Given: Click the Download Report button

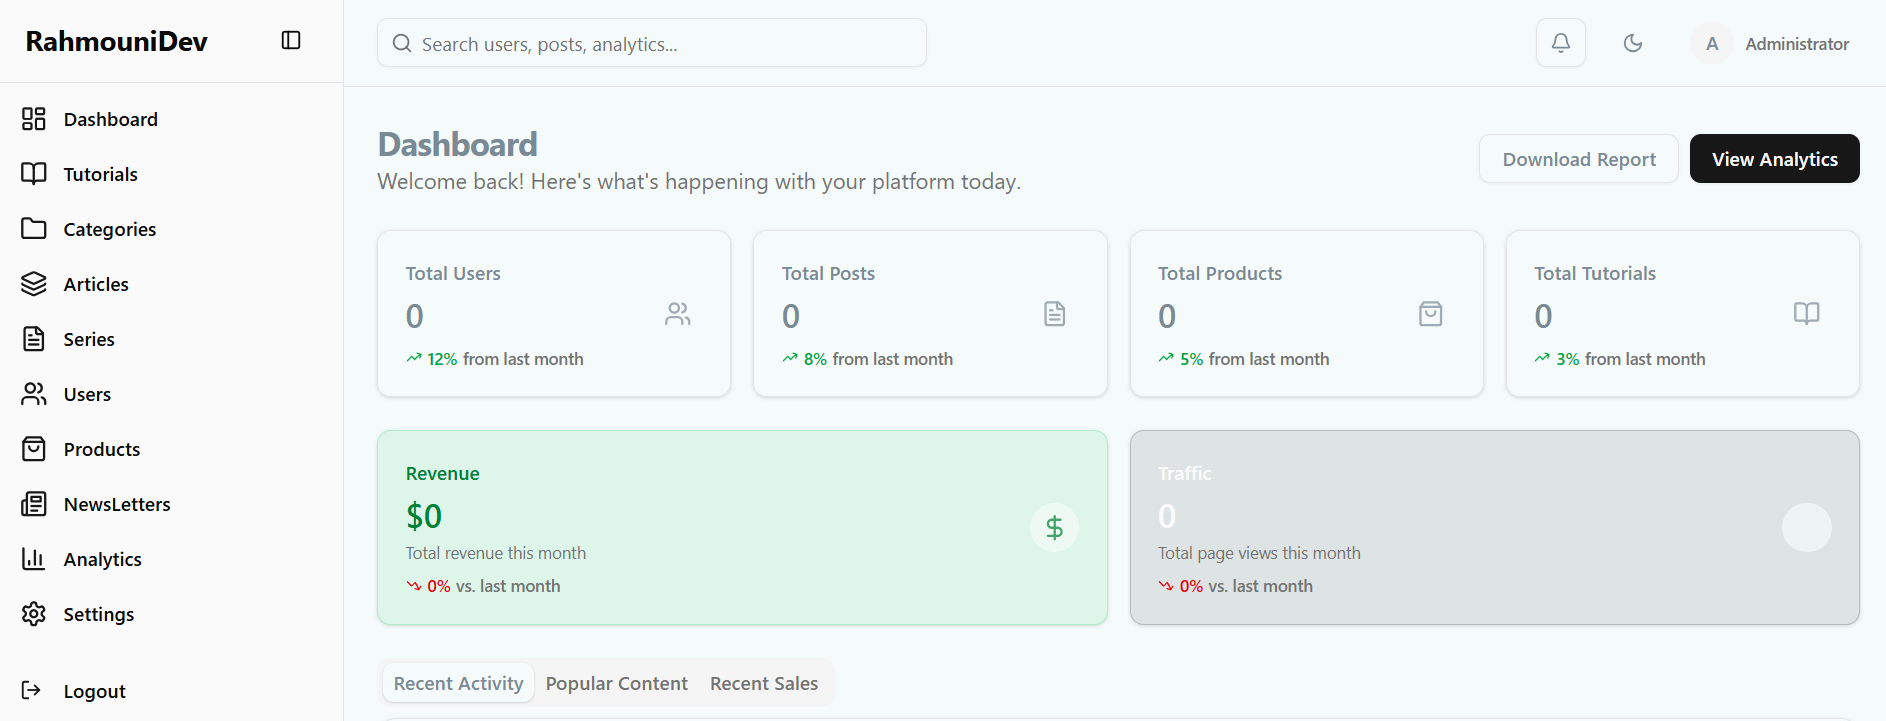Looking at the screenshot, I should point(1578,159).
